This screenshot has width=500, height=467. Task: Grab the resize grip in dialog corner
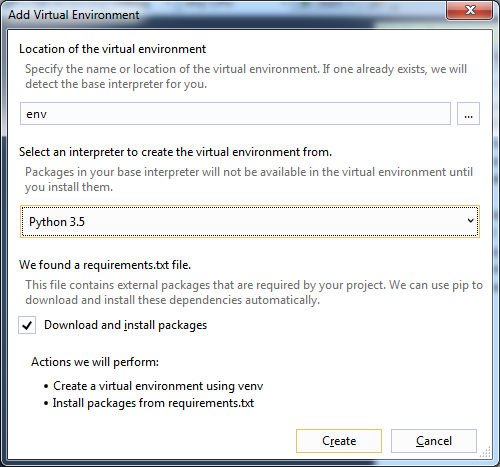[x=485, y=452]
